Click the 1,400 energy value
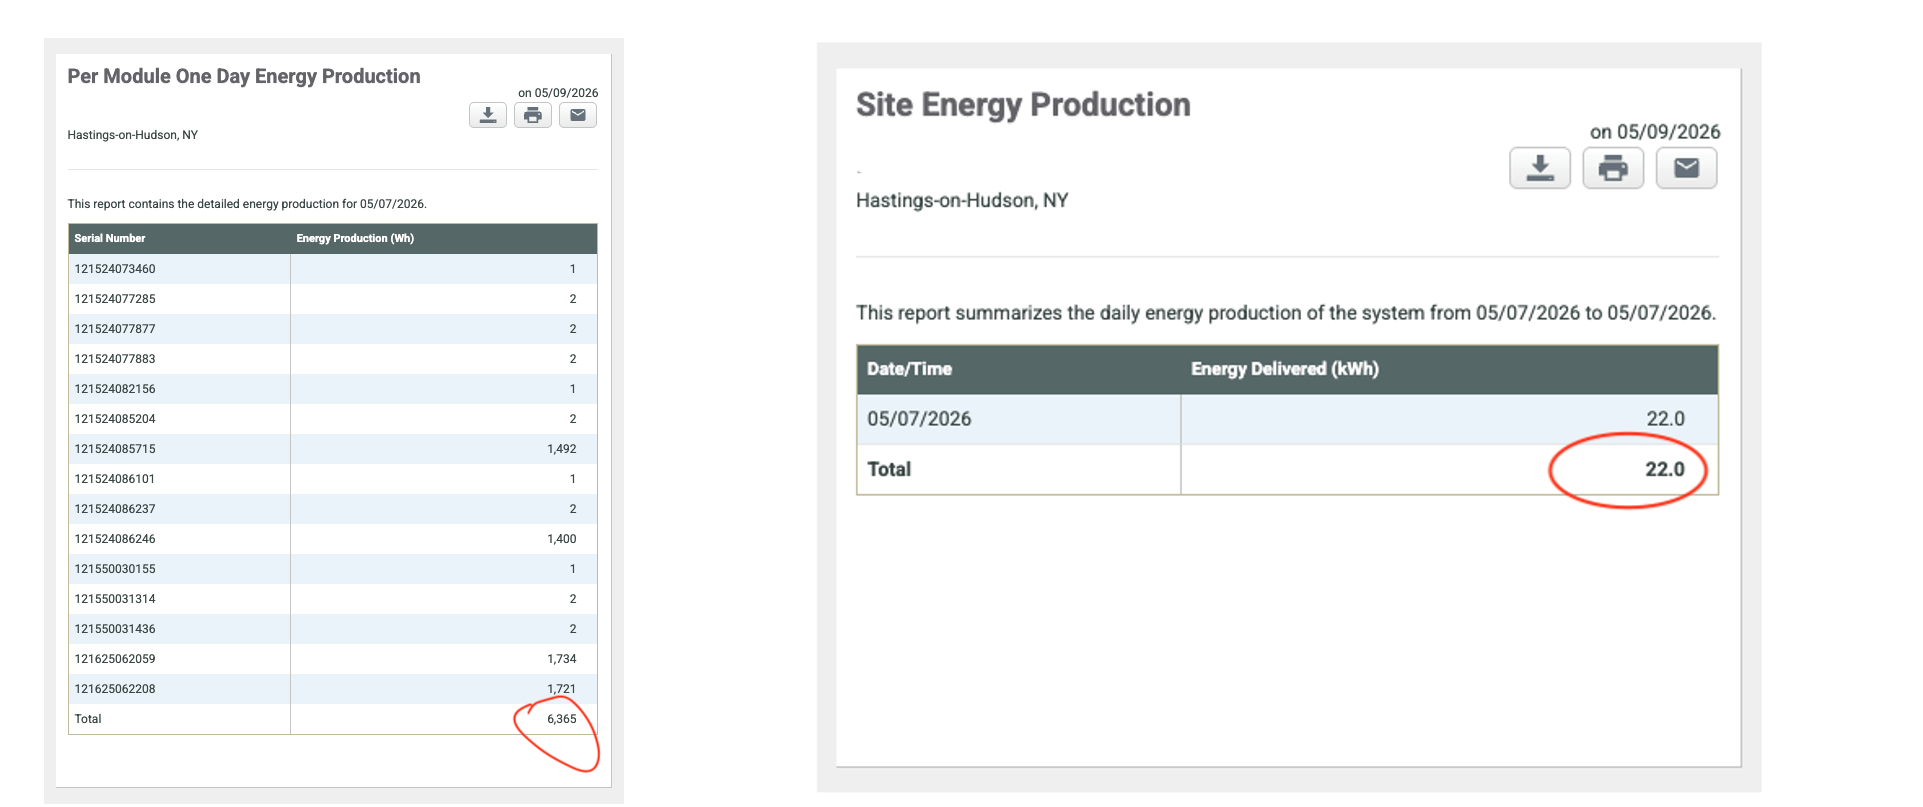This screenshot has height=807, width=1923. 562,539
